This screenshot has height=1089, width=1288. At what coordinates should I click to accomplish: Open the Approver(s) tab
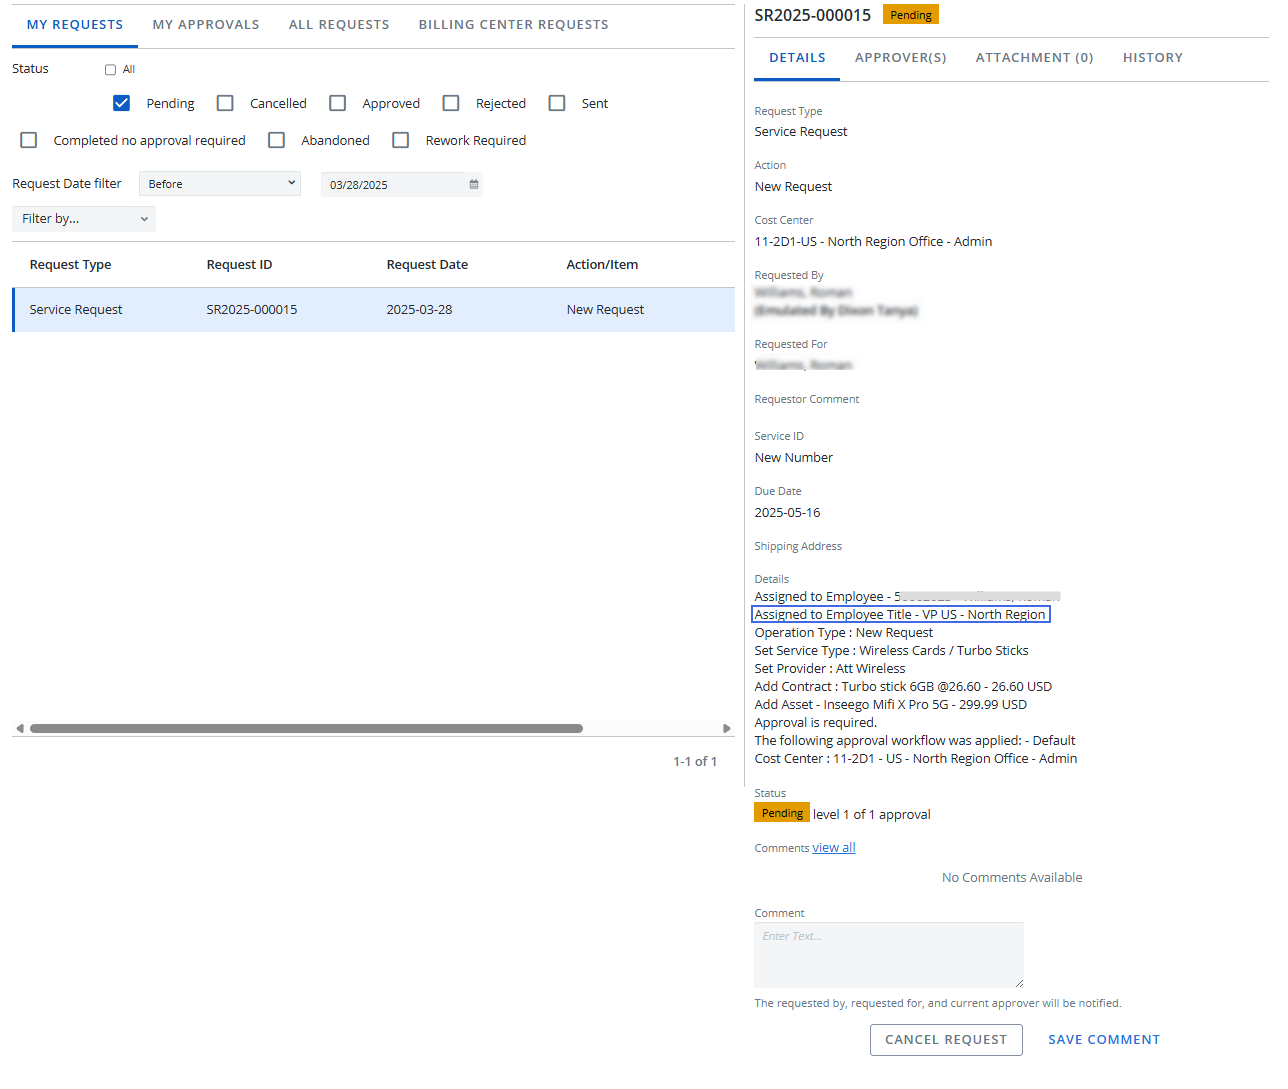pyautogui.click(x=900, y=58)
